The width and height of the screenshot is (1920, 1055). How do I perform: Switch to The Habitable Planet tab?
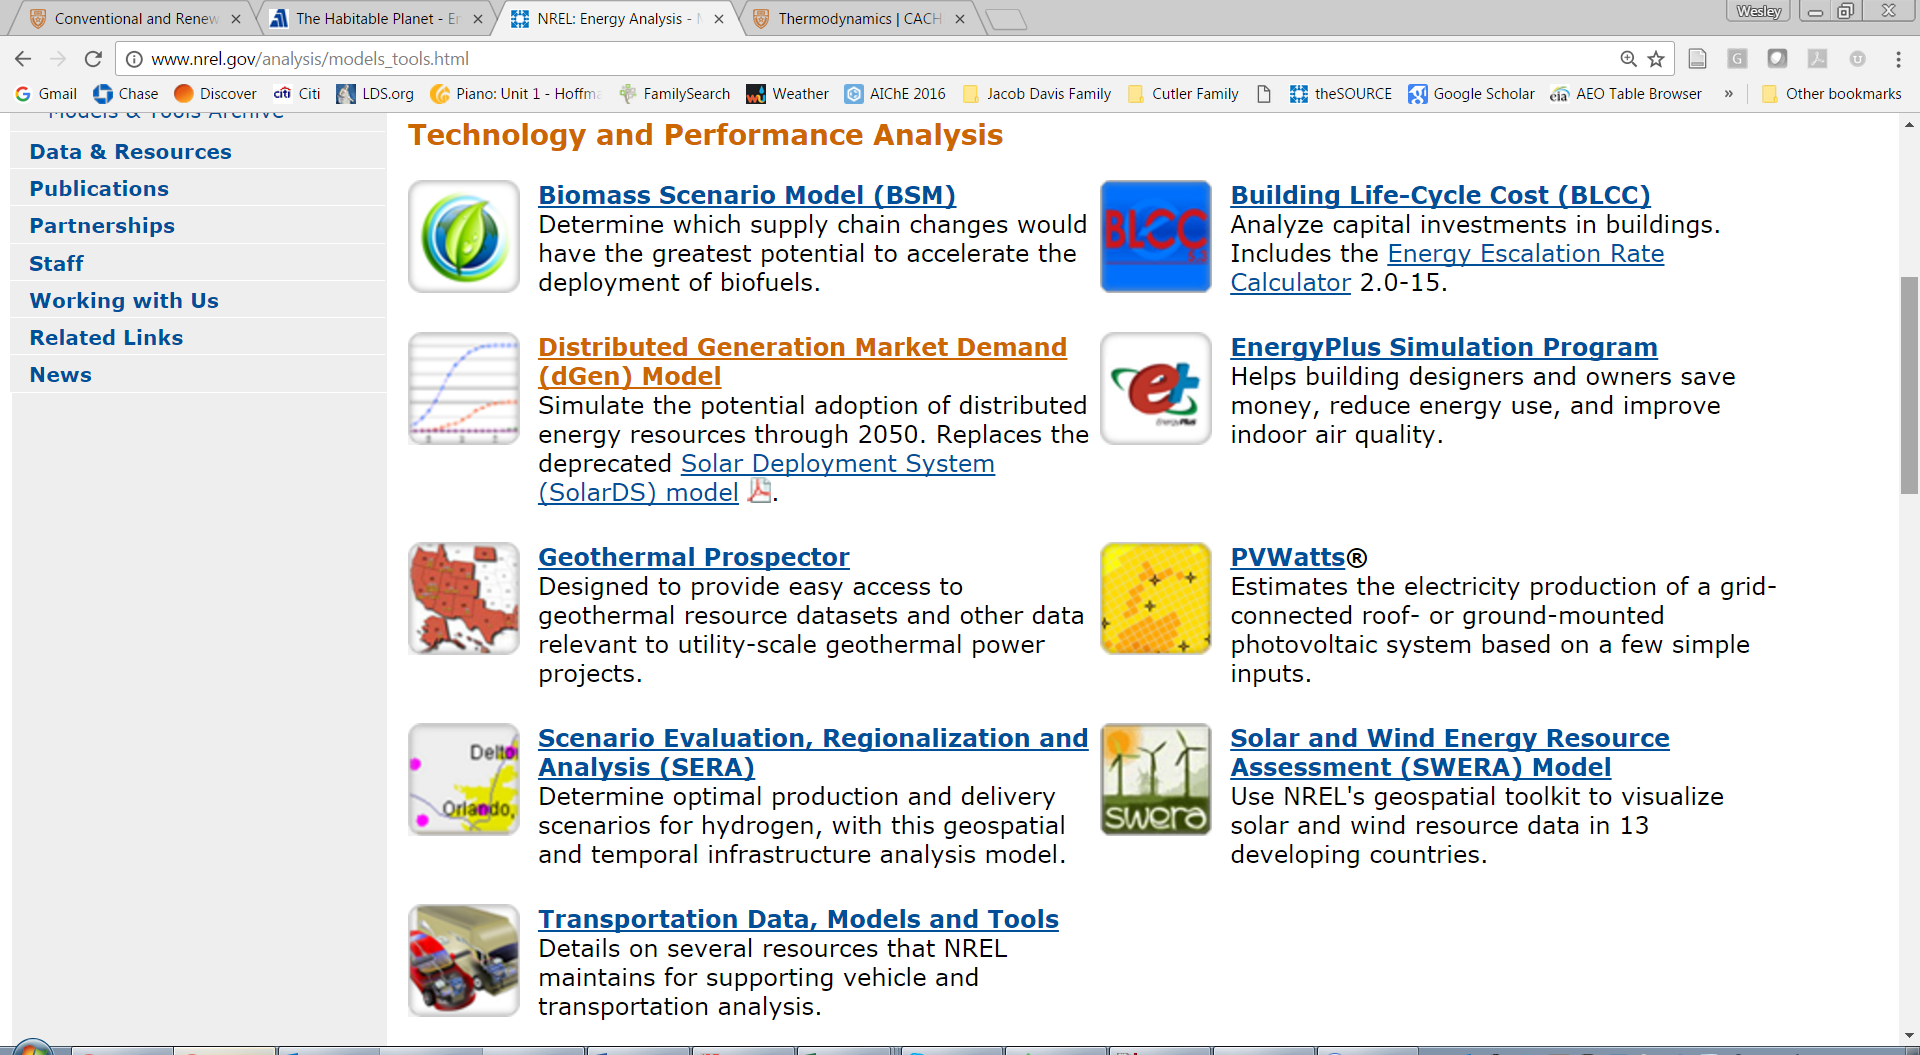coord(376,19)
